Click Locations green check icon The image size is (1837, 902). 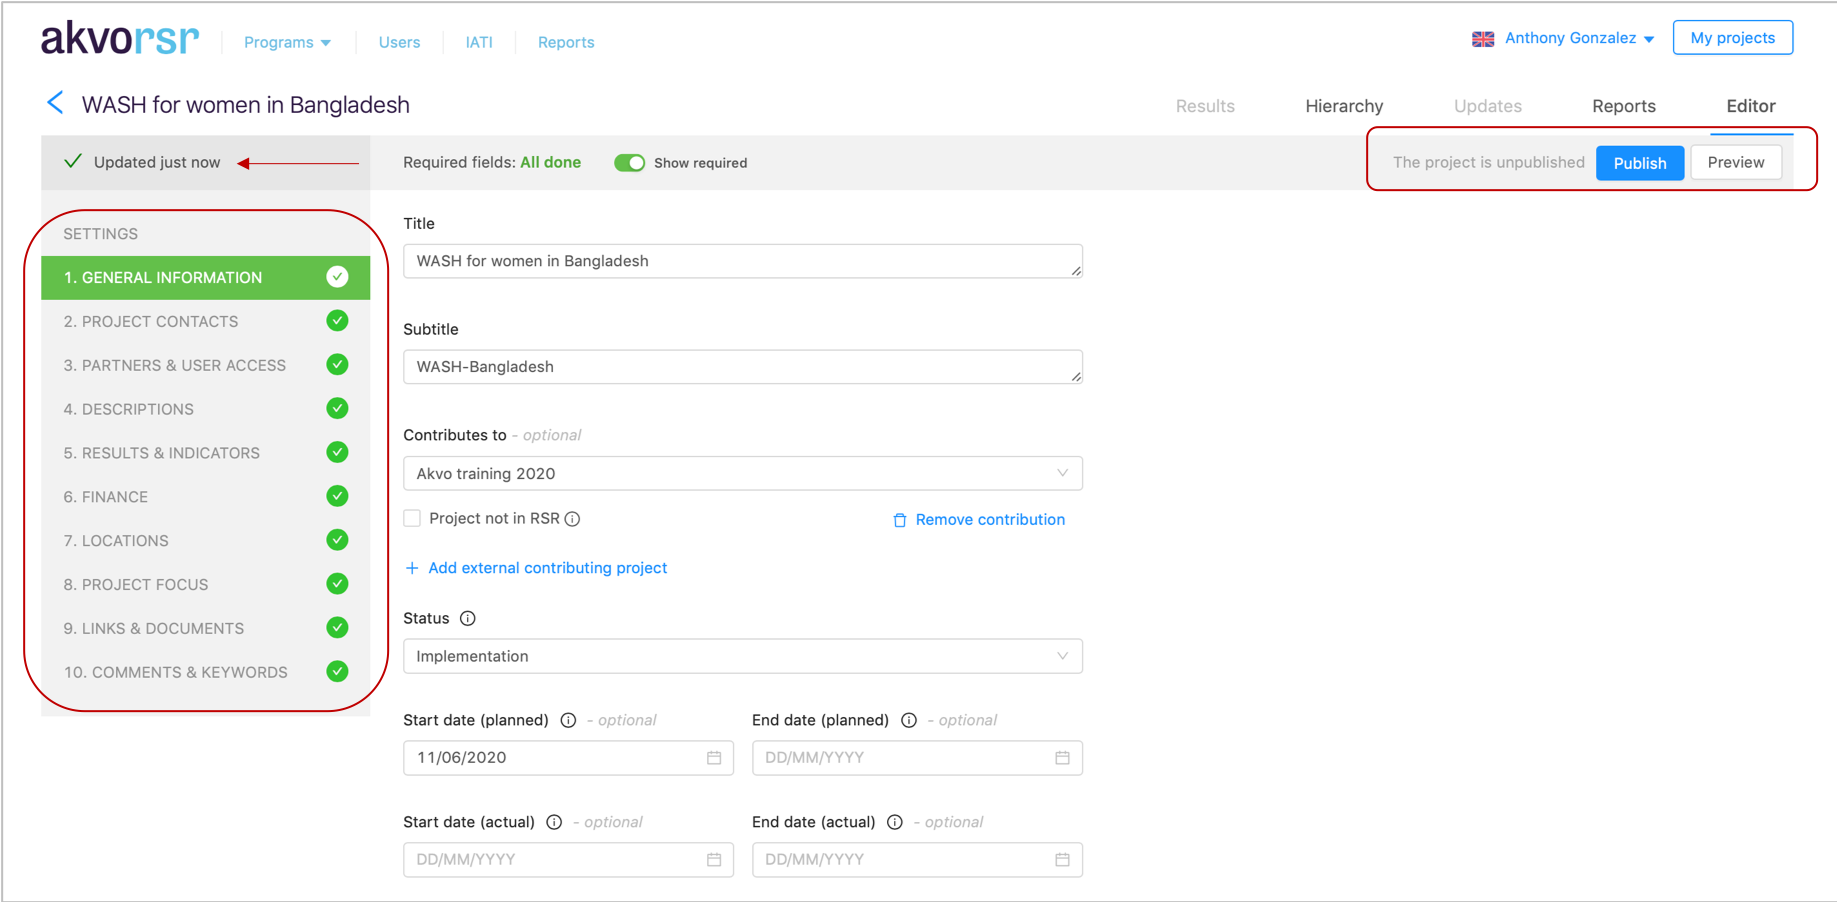pos(338,541)
